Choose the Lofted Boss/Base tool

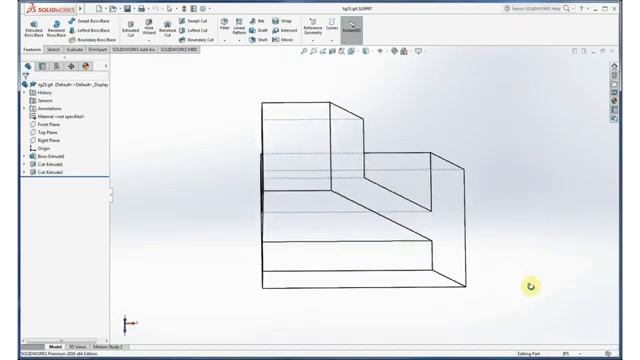click(89, 30)
